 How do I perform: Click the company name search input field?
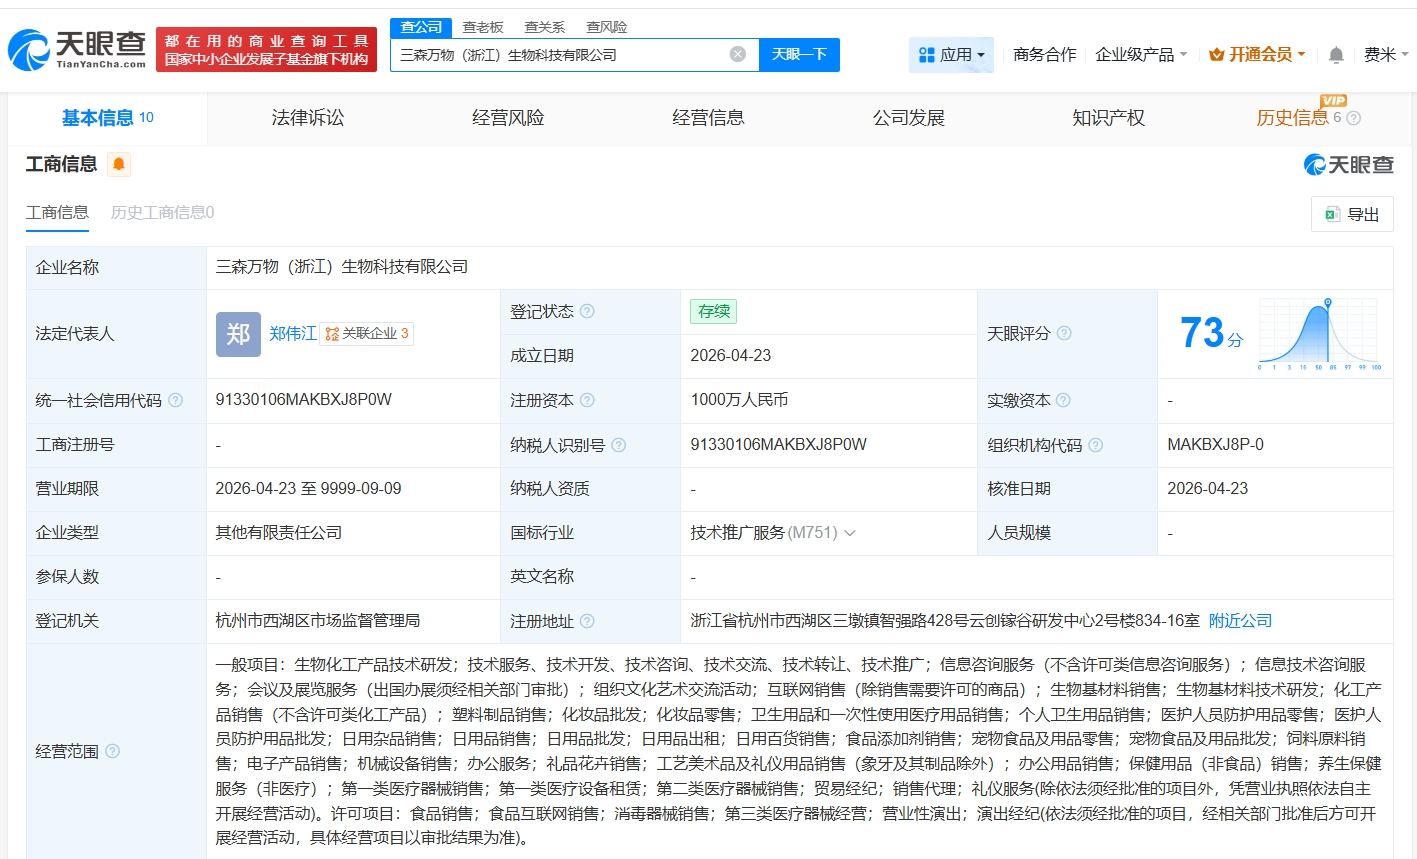point(560,55)
